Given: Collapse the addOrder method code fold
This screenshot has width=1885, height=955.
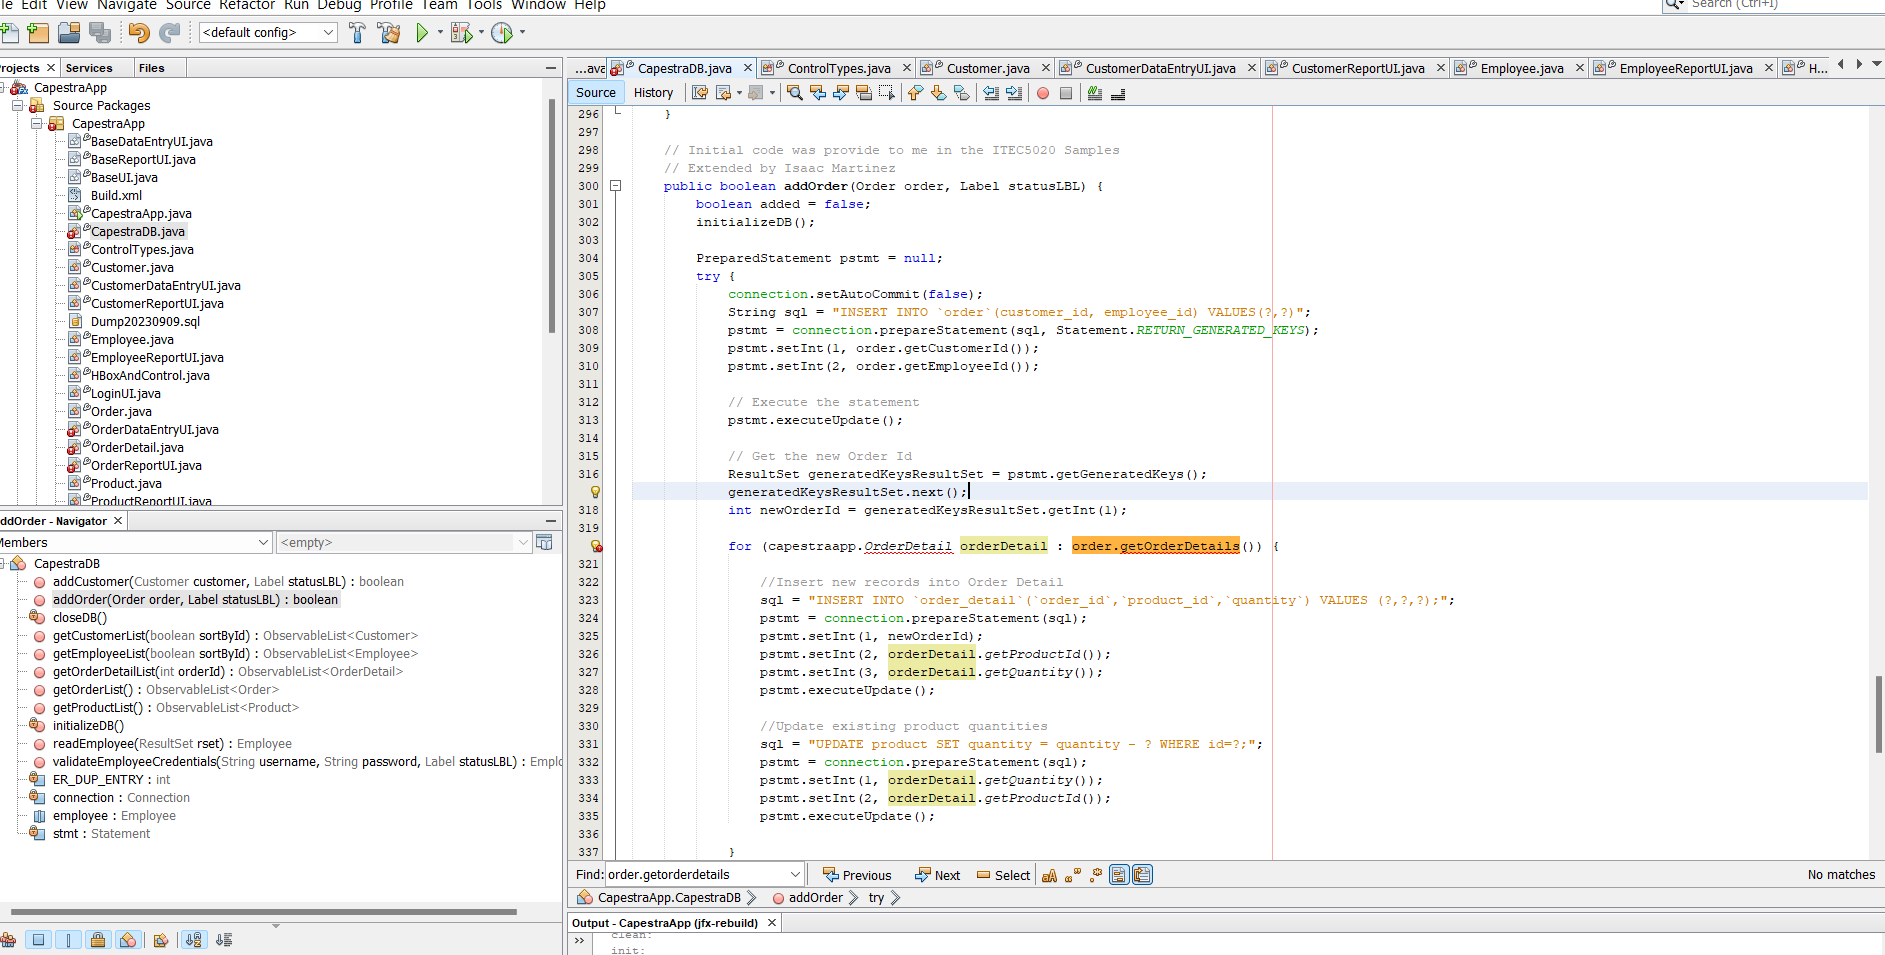Looking at the screenshot, I should [616, 186].
